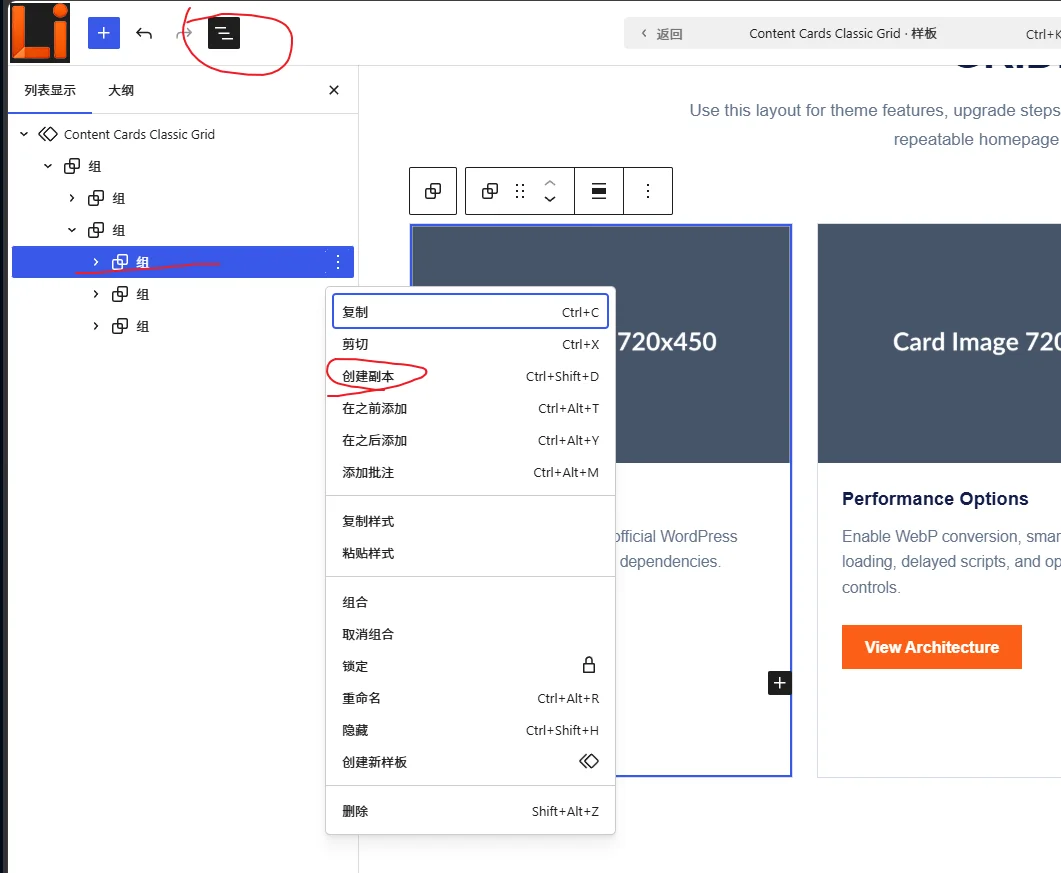Expand the last nested 组 block
The width and height of the screenshot is (1061, 873).
tap(95, 326)
